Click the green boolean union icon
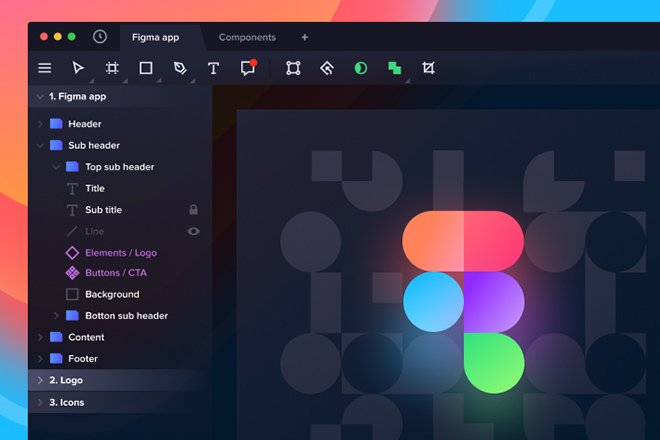The image size is (660, 440). [395, 68]
